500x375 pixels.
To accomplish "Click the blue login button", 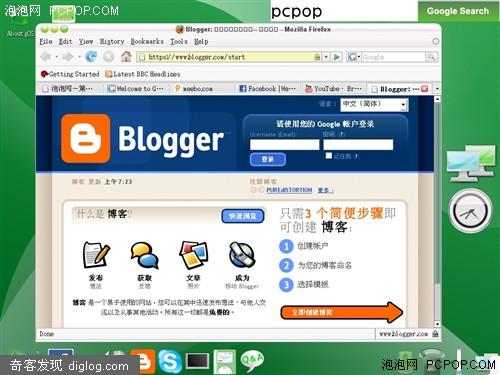I will [x=268, y=159].
